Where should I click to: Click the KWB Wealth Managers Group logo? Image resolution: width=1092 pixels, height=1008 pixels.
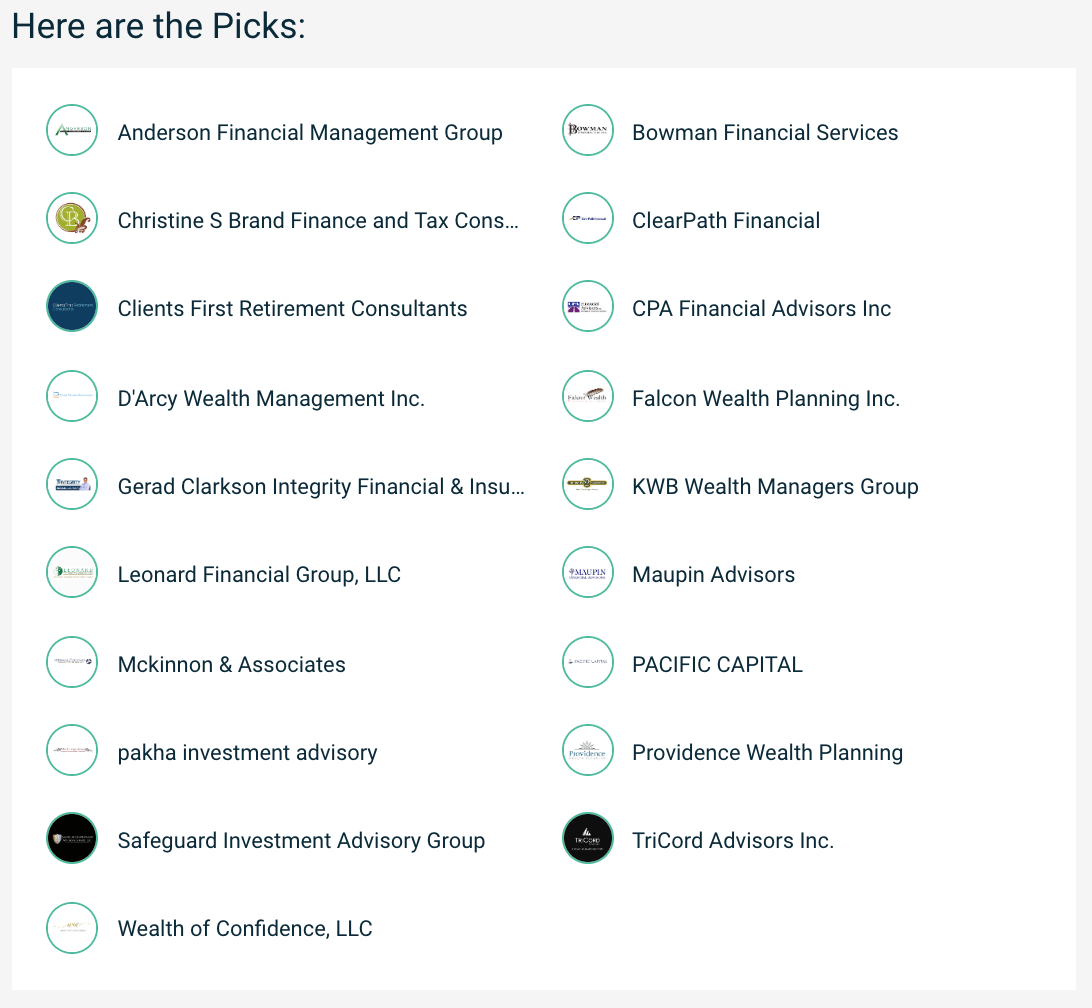pyautogui.click(x=588, y=484)
